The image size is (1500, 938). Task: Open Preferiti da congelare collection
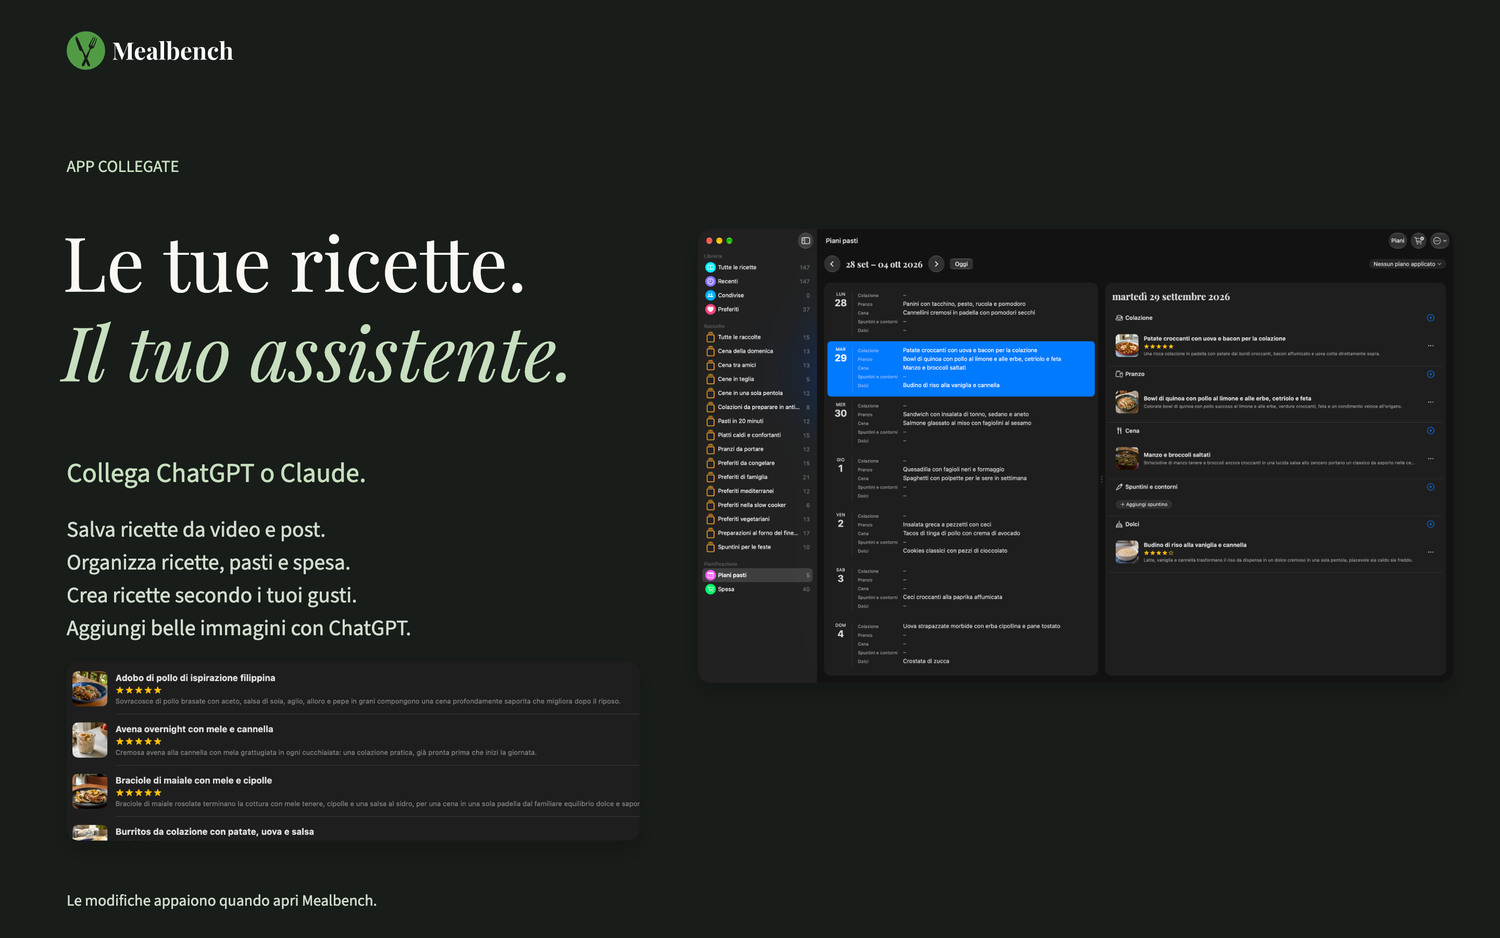(x=758, y=463)
